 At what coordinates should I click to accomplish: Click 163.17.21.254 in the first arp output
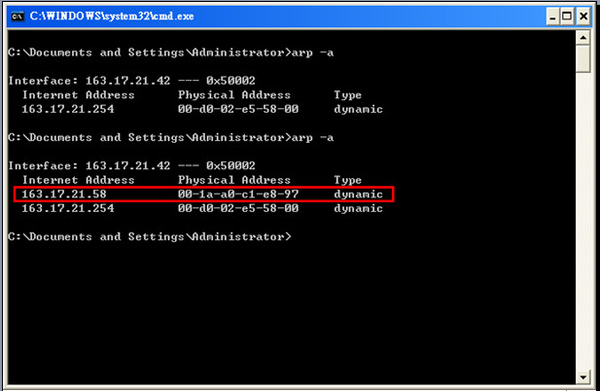[x=68, y=109]
